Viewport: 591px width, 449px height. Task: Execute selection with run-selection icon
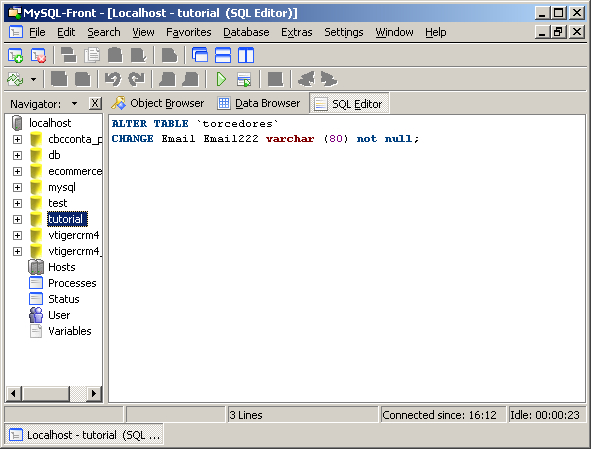point(244,80)
